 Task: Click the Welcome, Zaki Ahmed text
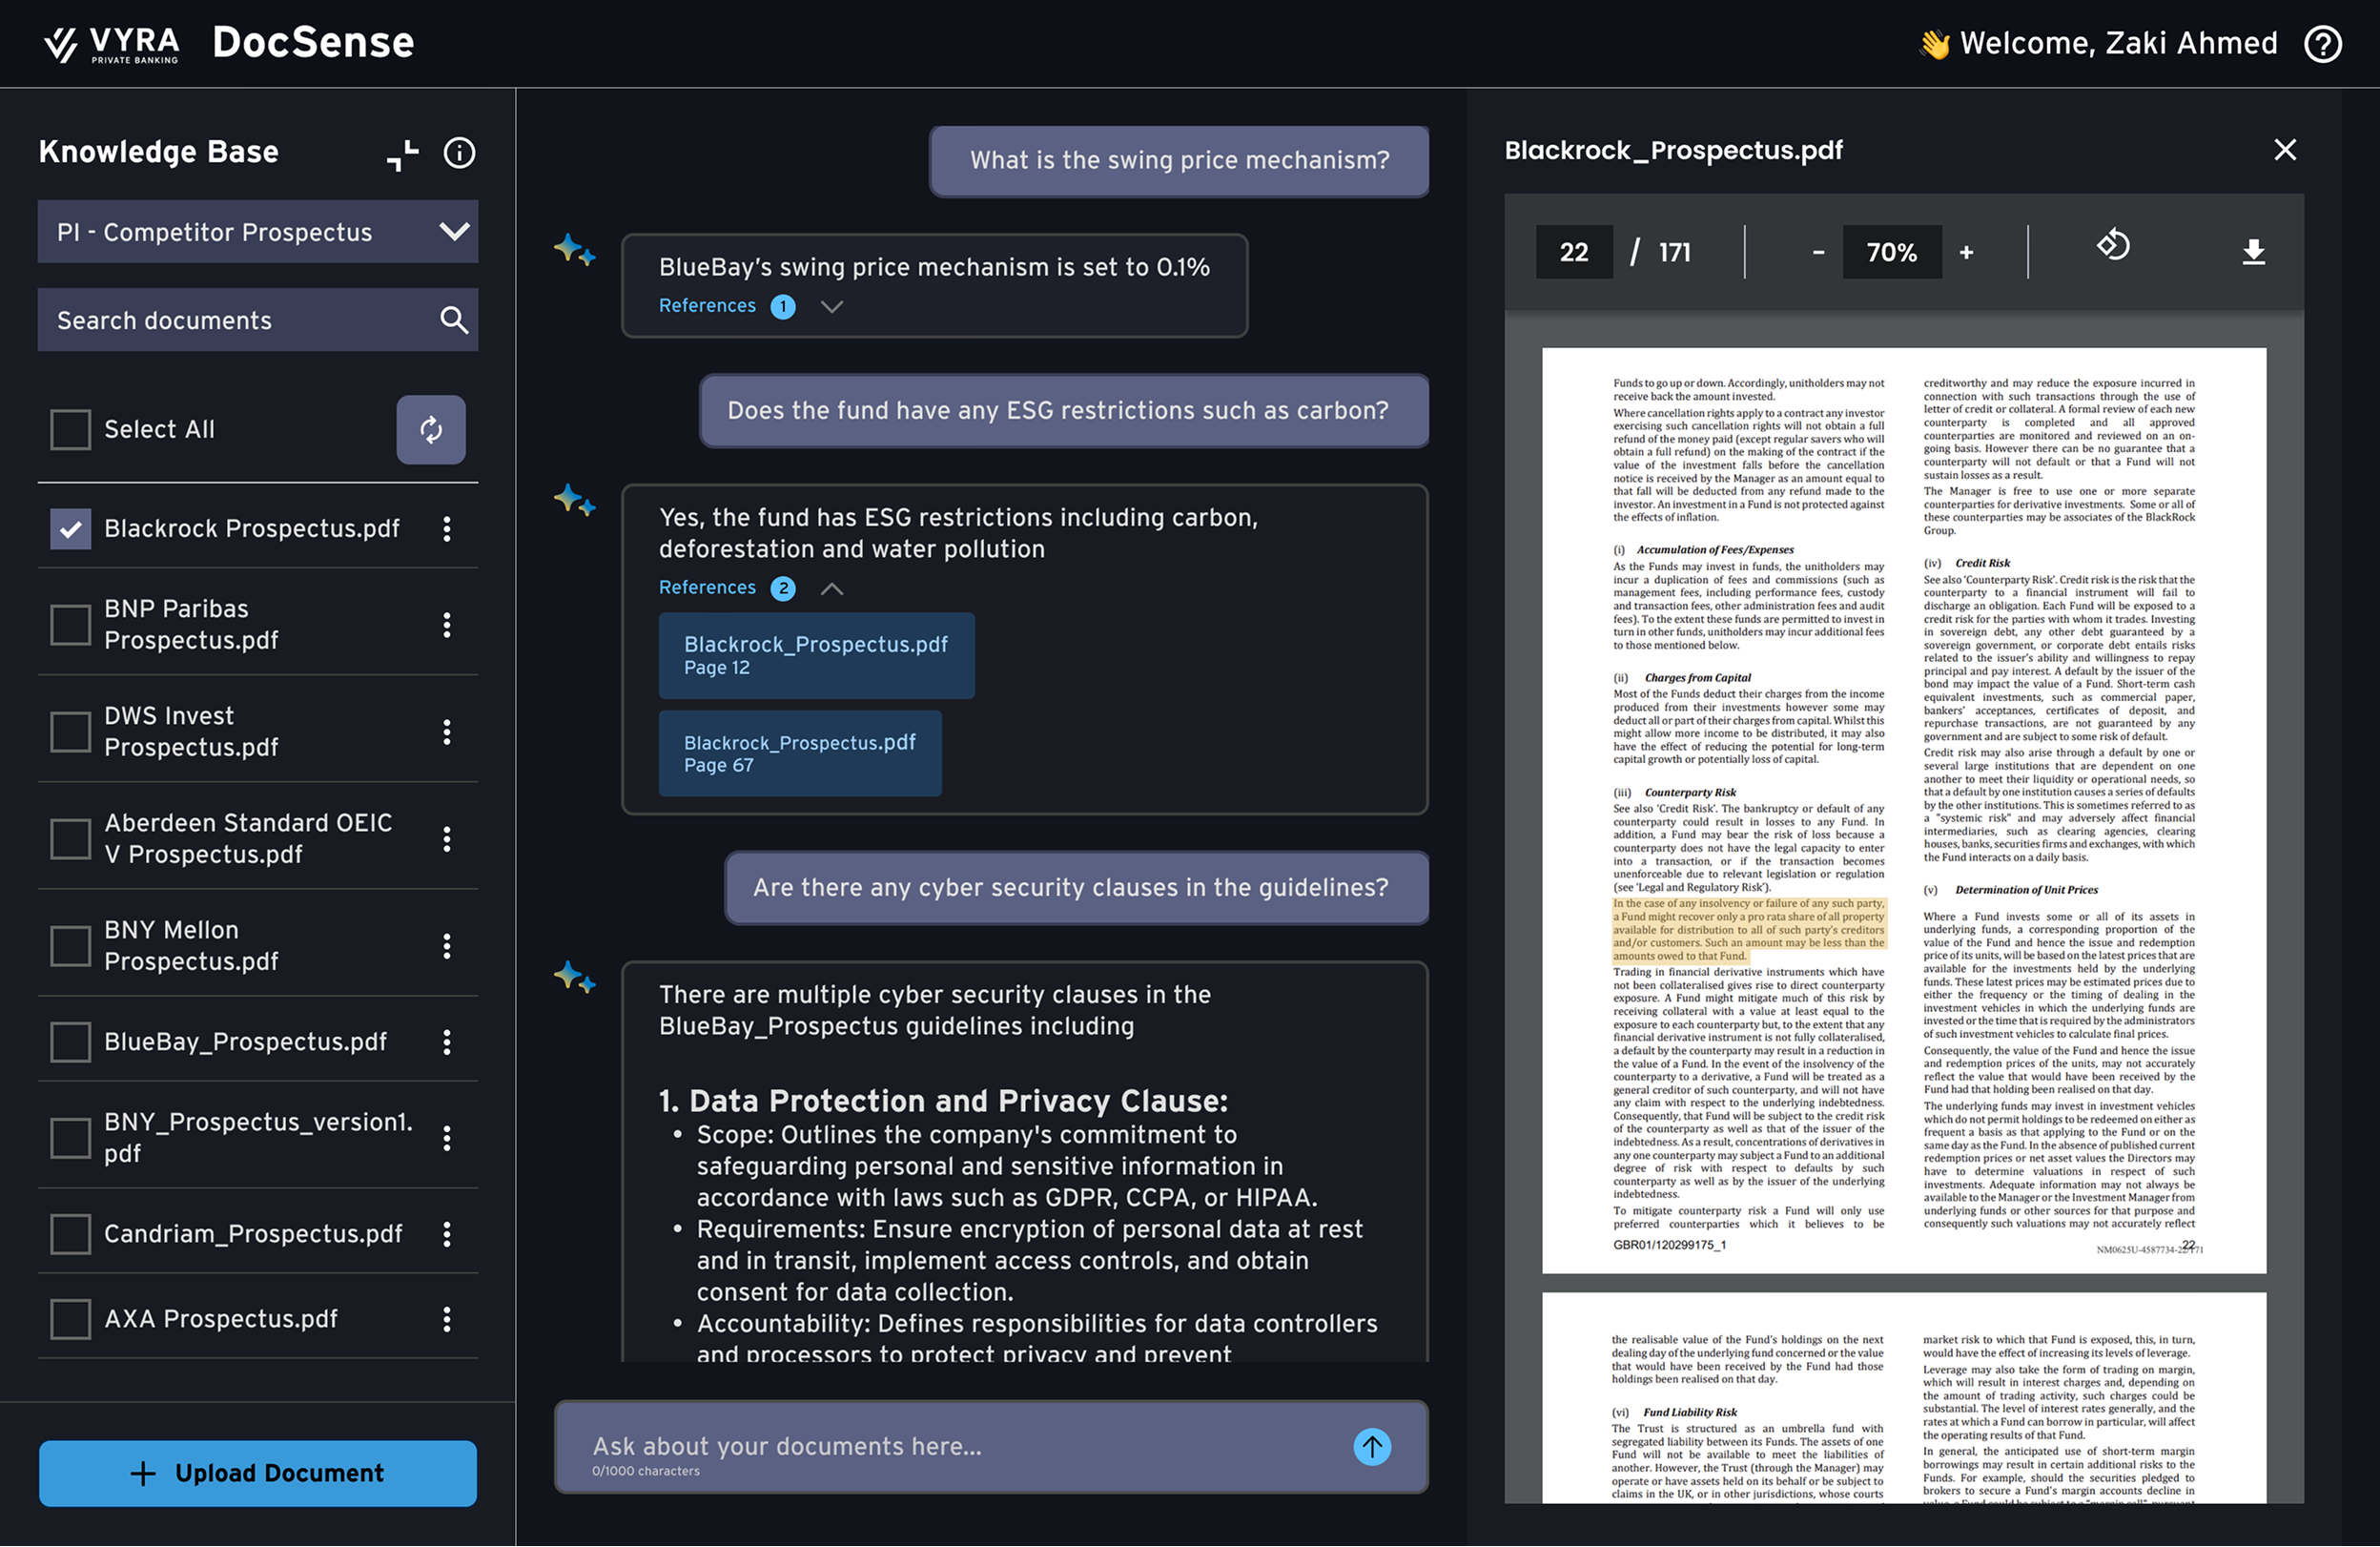(2118, 43)
